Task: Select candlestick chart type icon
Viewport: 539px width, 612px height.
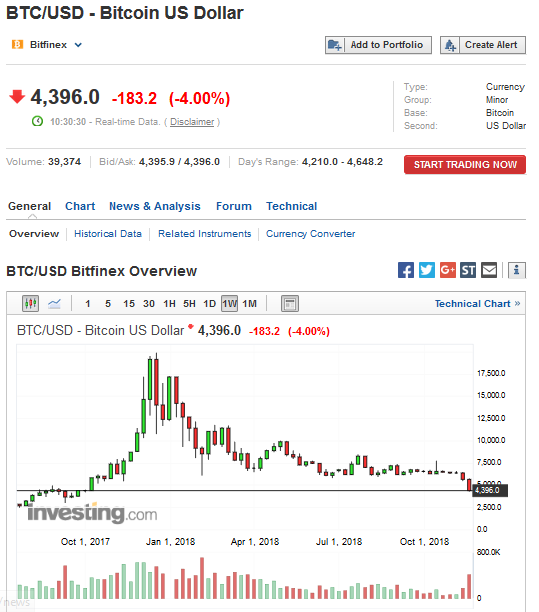Action: point(30,303)
